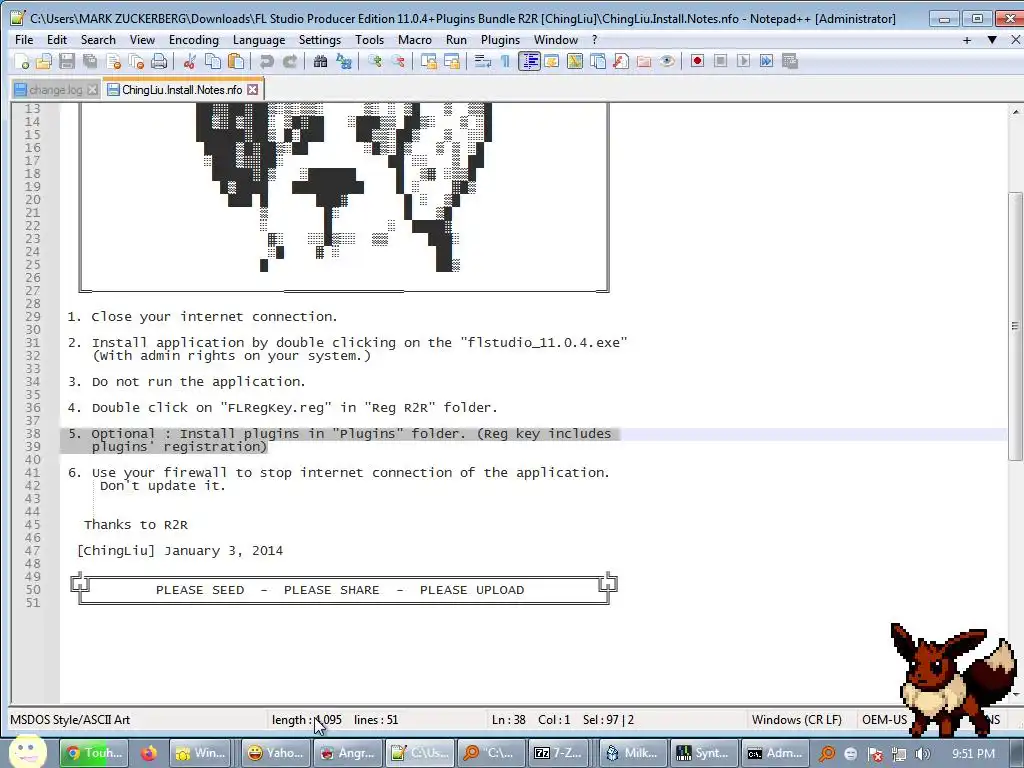This screenshot has height=768, width=1024.
Task: Click the plus button near menu bar
Action: 967,40
